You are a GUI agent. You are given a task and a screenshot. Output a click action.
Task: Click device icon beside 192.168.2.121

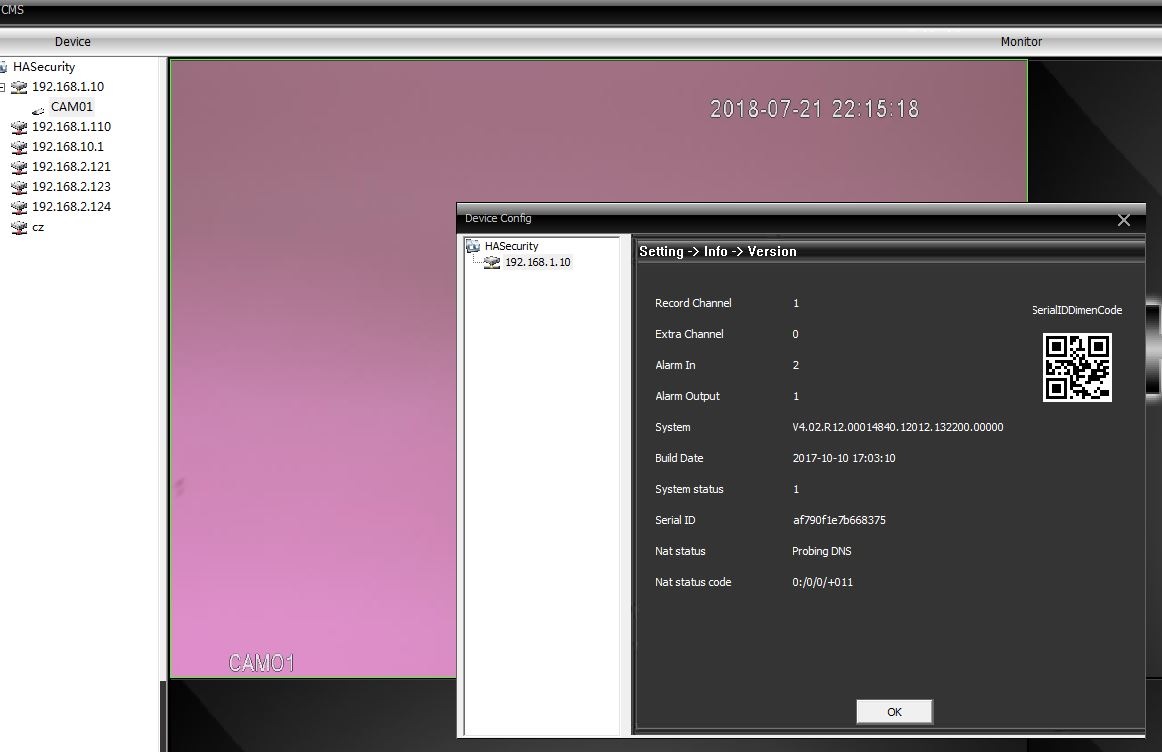(x=19, y=167)
